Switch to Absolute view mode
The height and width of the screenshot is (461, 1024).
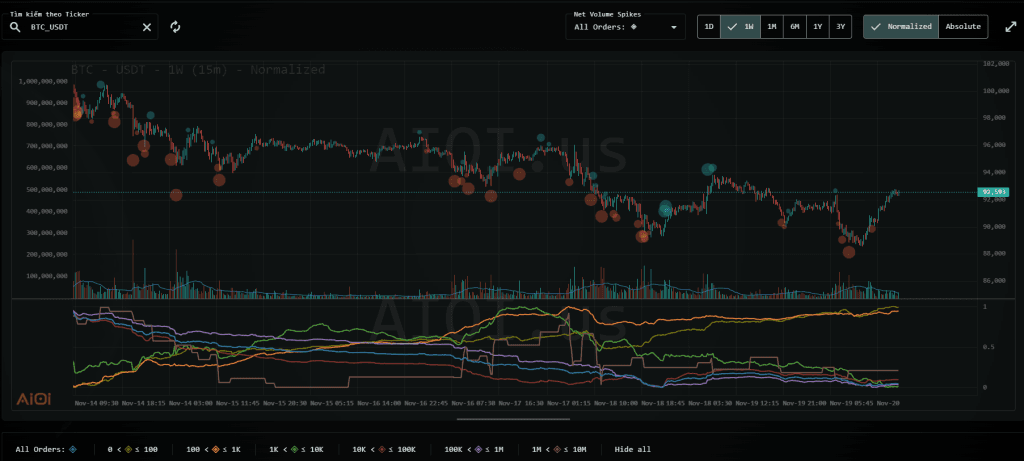963,27
